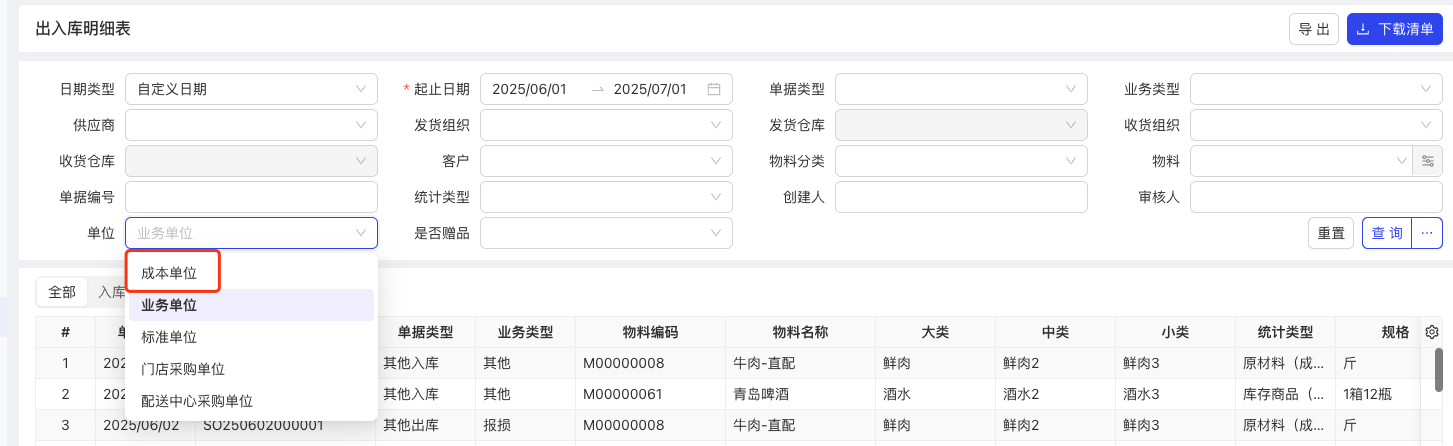The width and height of the screenshot is (1453, 446).
Task: Click the 中类 column header
Action: click(1055, 333)
